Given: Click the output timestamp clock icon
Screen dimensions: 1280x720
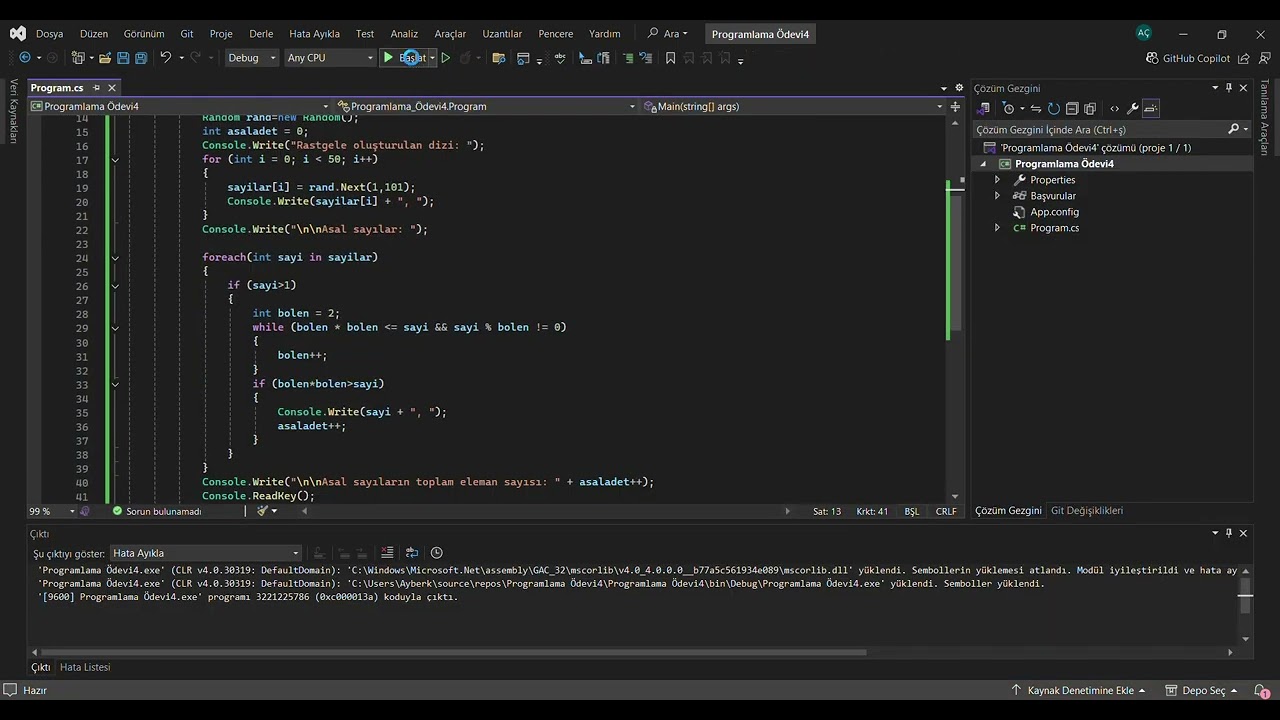Looking at the screenshot, I should [x=437, y=553].
